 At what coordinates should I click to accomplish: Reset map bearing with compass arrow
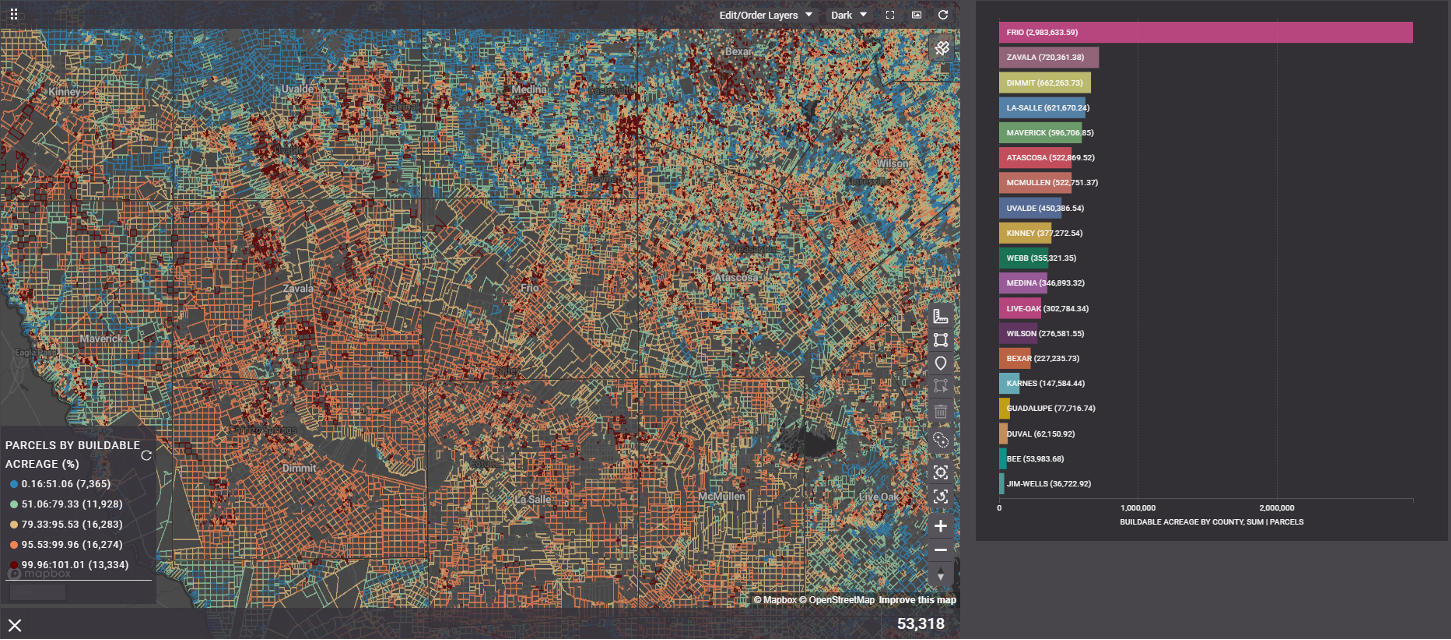940,575
